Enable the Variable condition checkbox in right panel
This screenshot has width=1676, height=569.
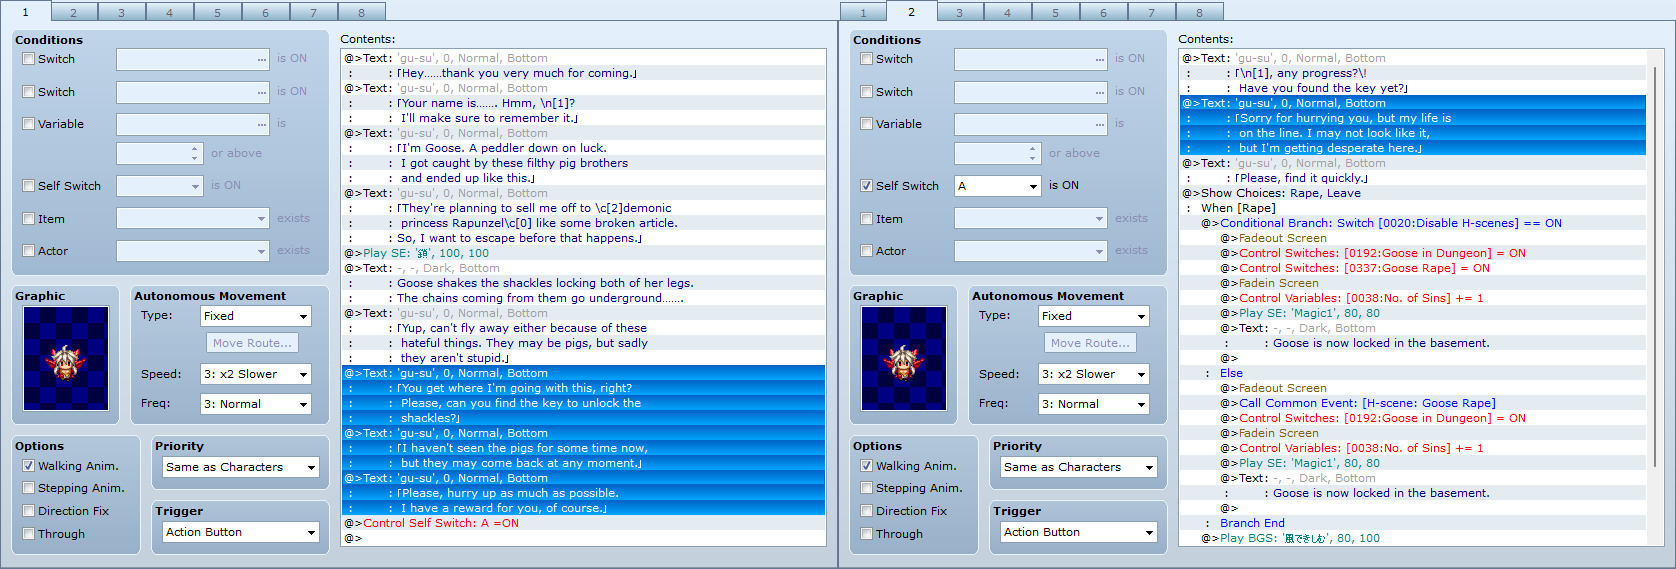click(867, 124)
